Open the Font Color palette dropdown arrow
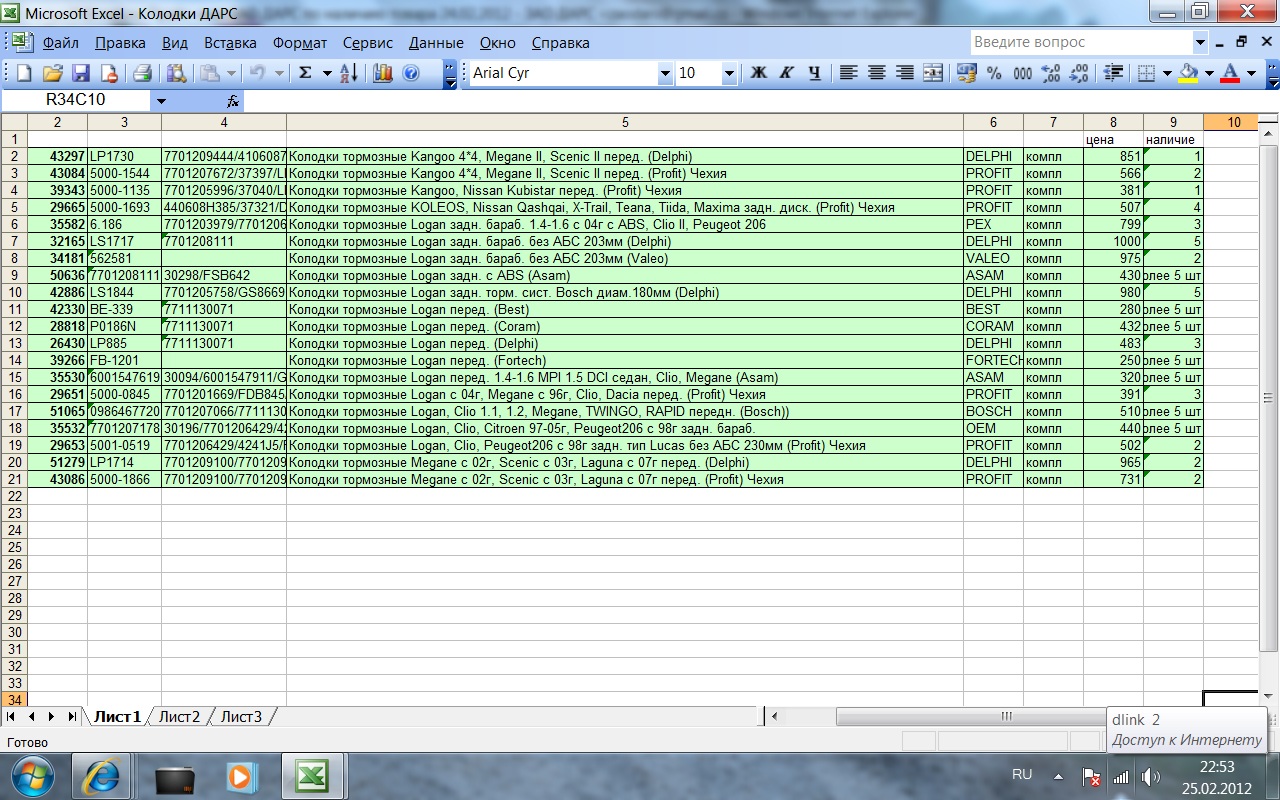Screen dimensions: 1280x800 point(1251,73)
